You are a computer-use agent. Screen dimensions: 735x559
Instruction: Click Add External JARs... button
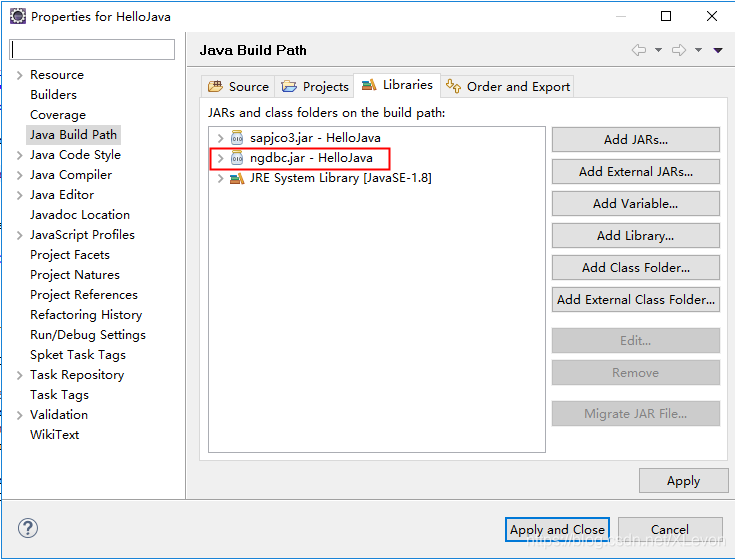point(636,171)
